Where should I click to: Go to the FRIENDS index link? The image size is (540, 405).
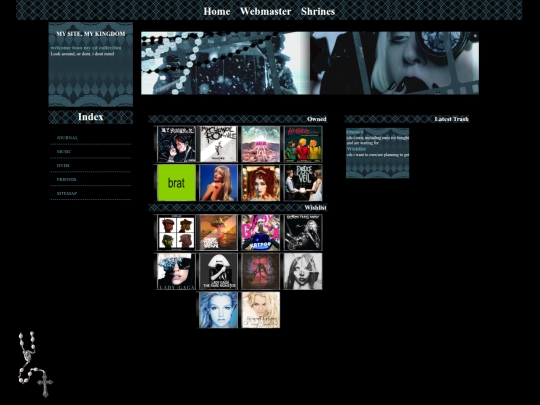point(66,179)
